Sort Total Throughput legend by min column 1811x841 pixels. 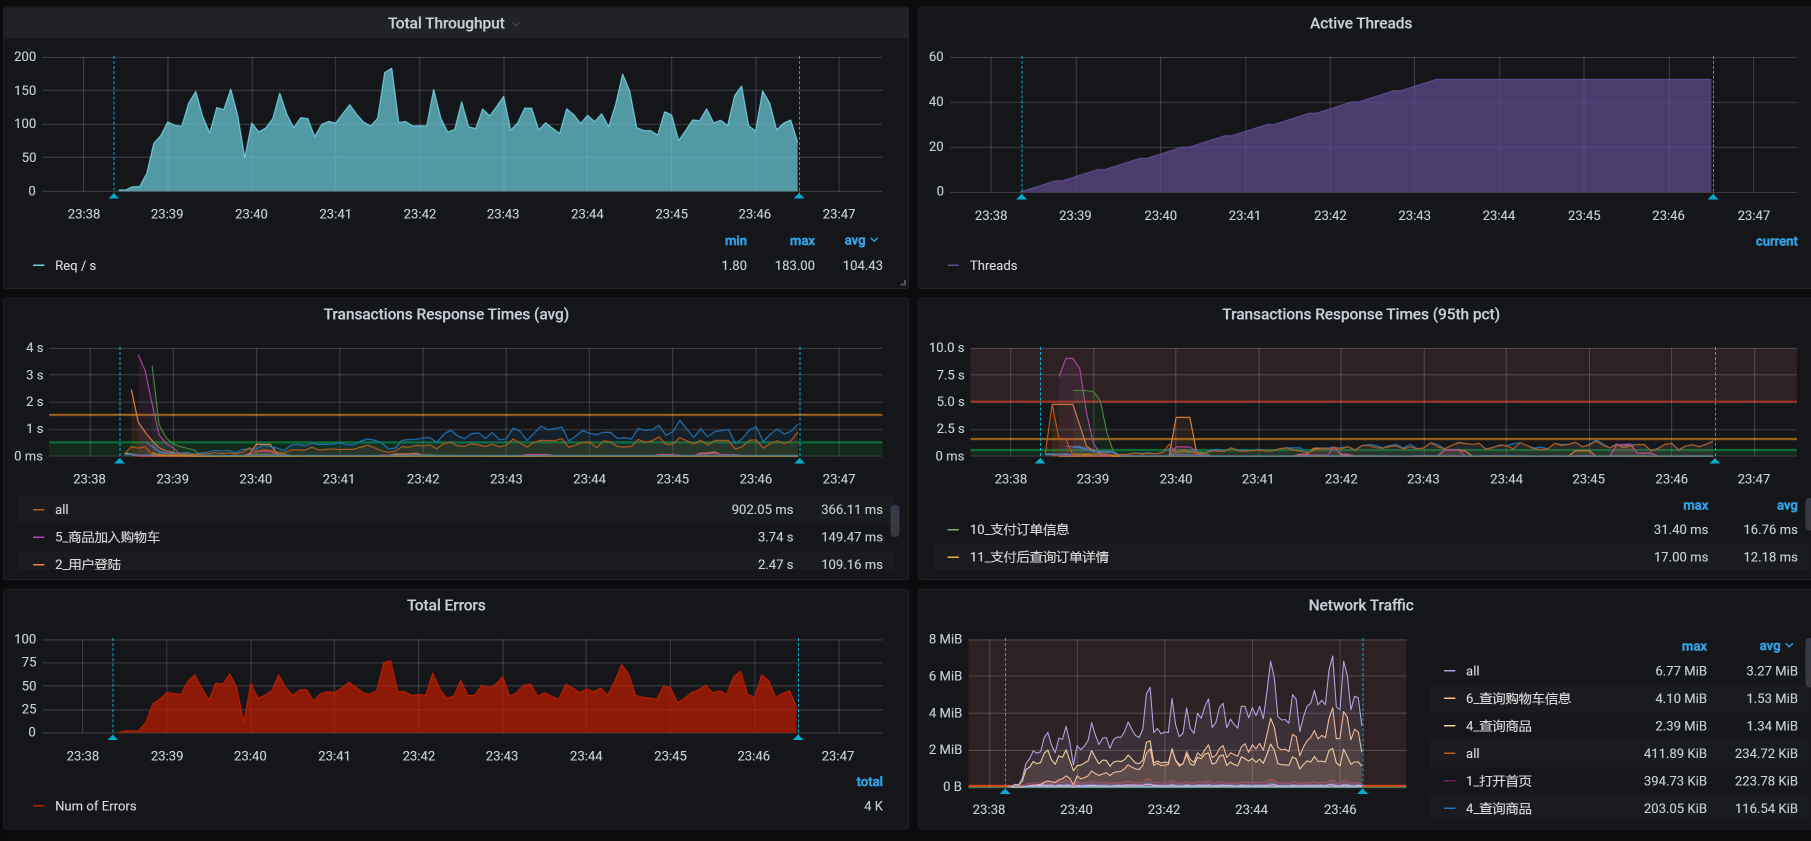pyautogui.click(x=735, y=241)
